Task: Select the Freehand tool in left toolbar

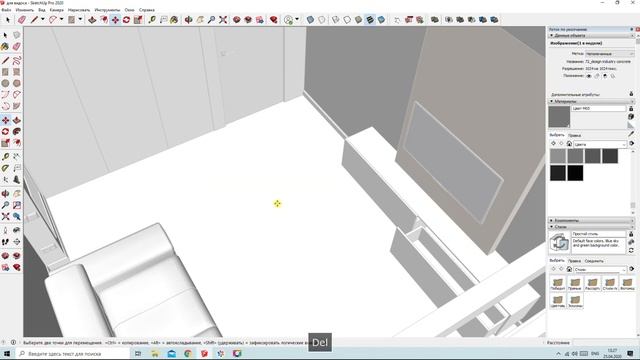Action: [17, 61]
